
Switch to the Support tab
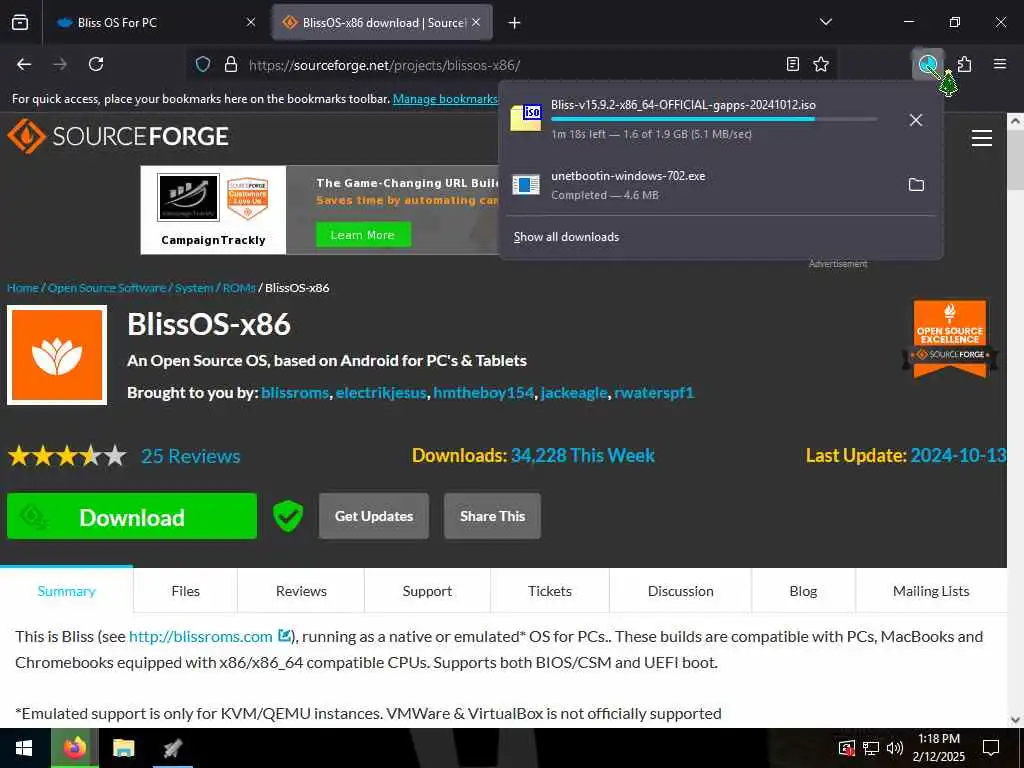pyautogui.click(x=427, y=591)
